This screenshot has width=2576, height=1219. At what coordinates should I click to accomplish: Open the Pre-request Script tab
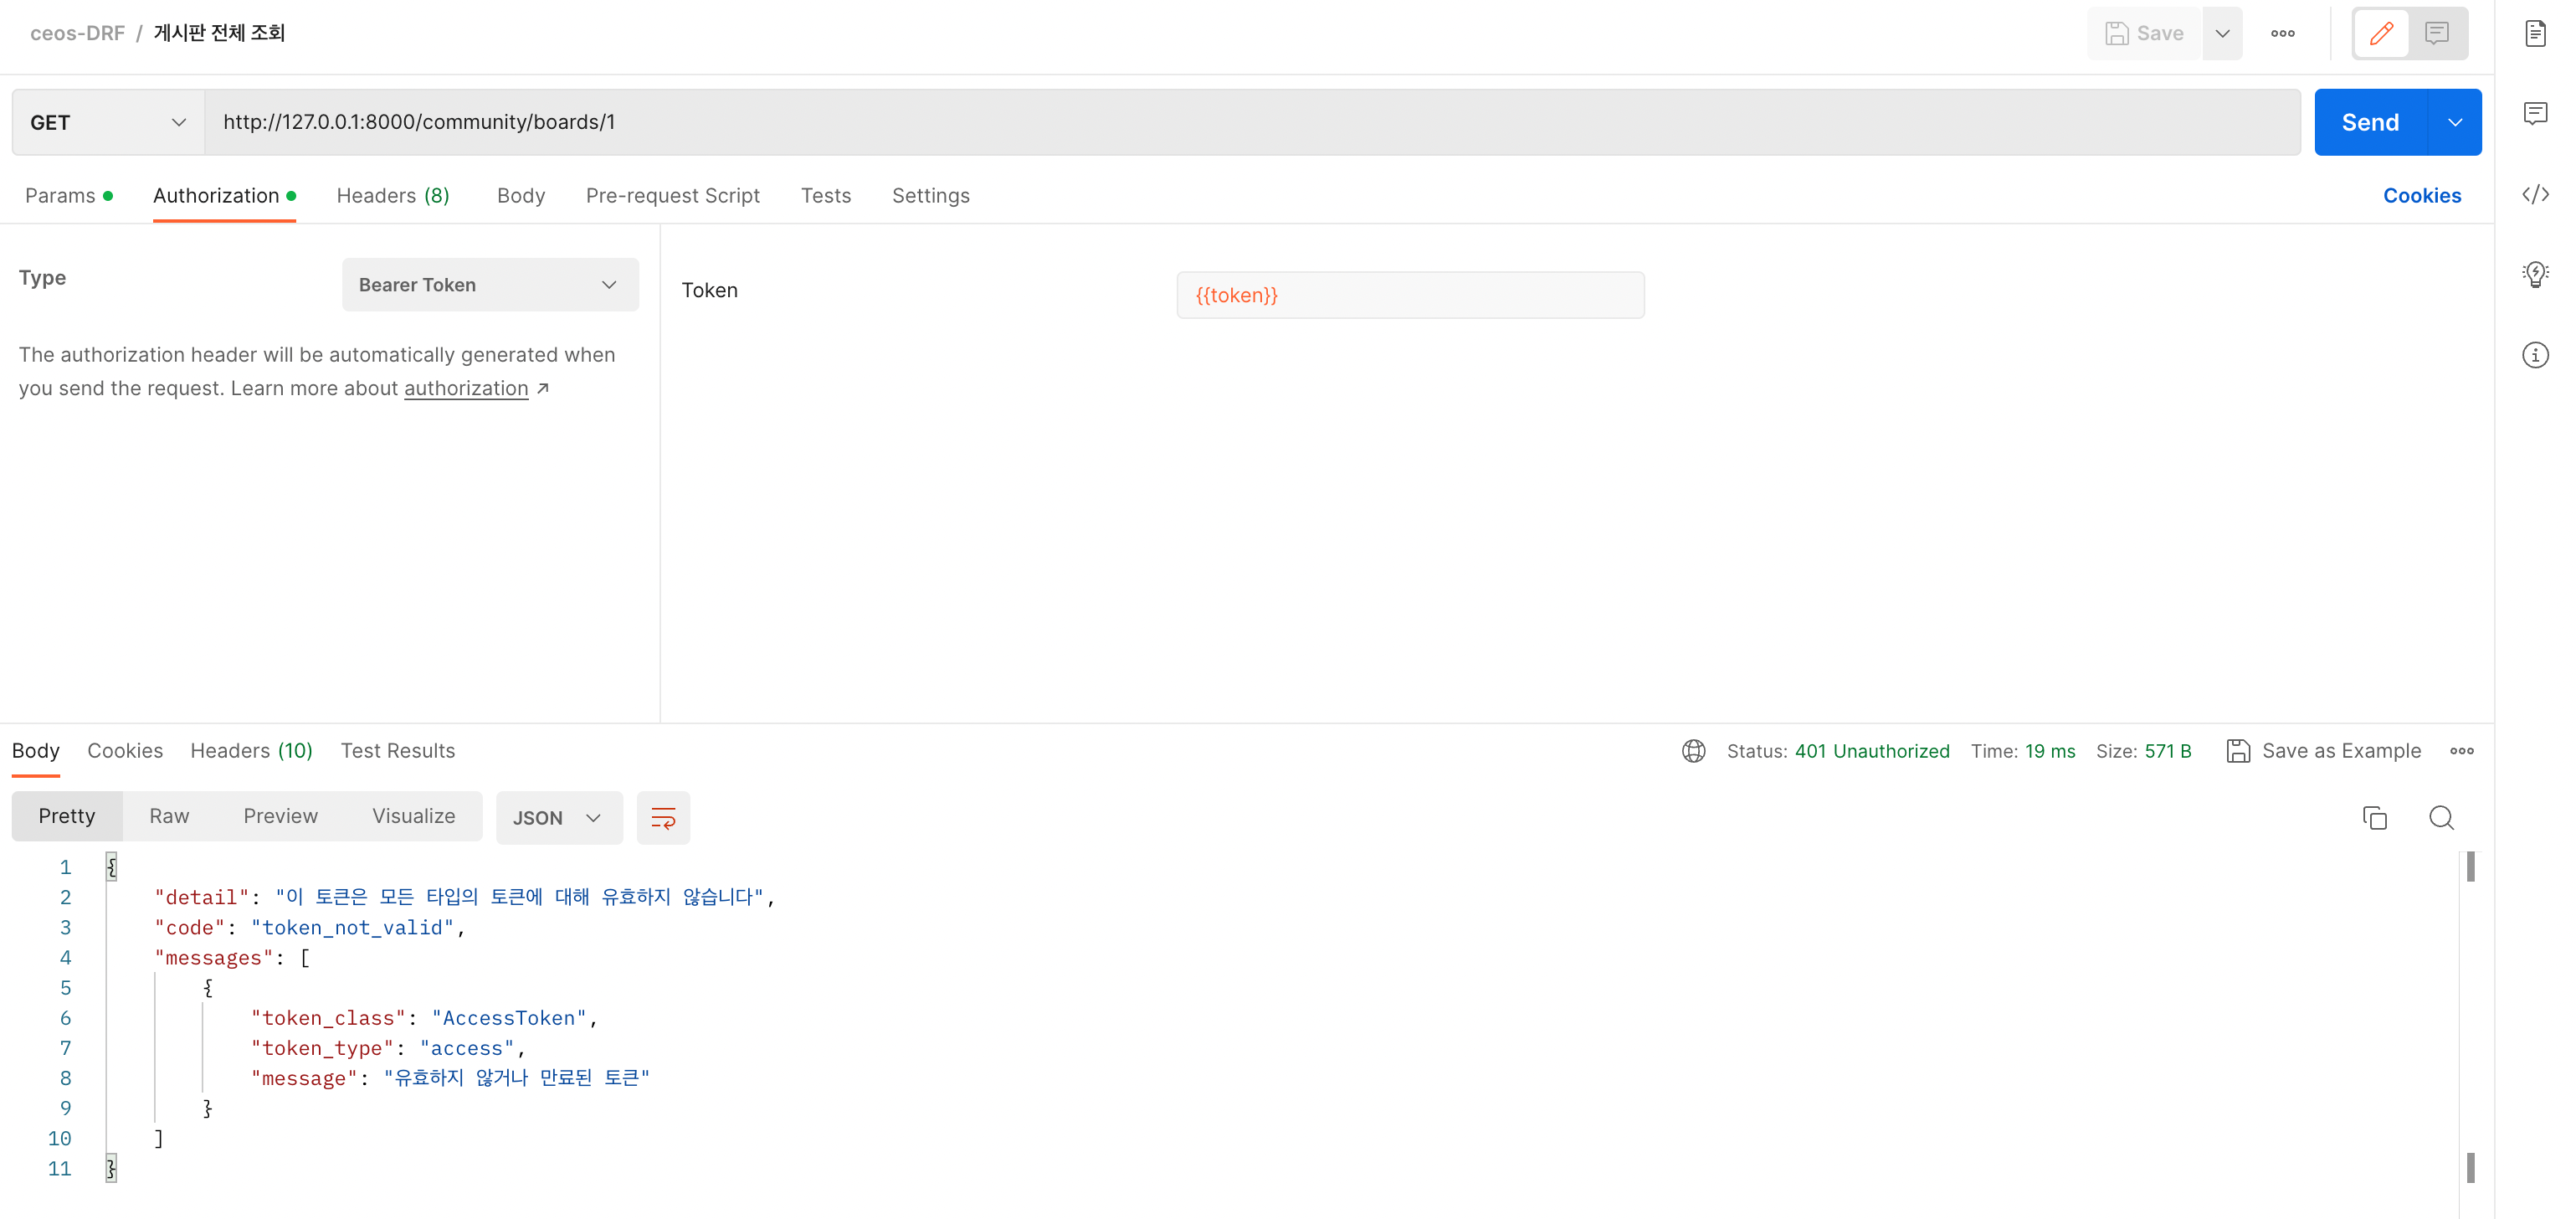[673, 196]
